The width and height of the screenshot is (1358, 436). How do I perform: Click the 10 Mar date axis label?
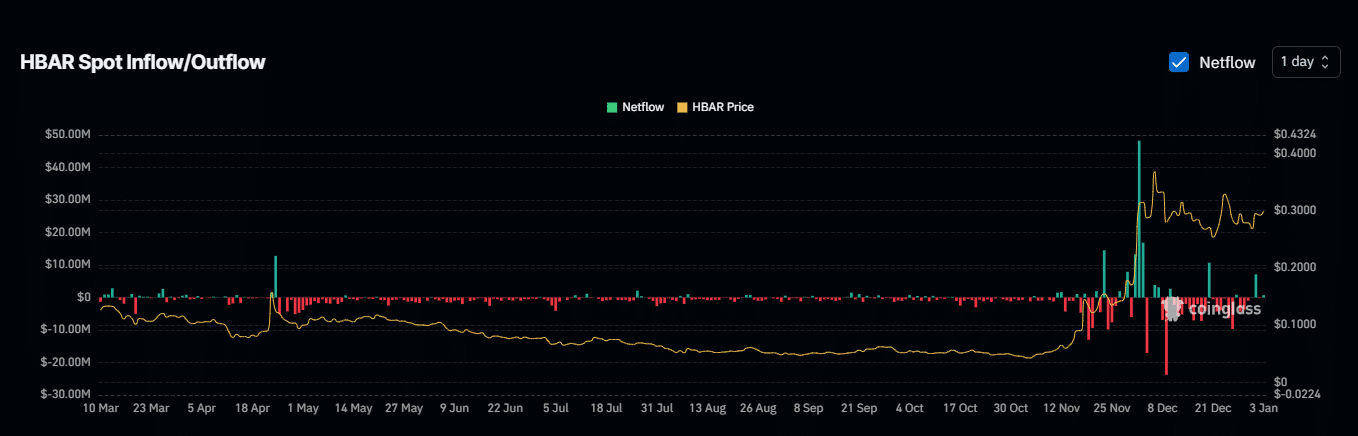click(x=101, y=409)
